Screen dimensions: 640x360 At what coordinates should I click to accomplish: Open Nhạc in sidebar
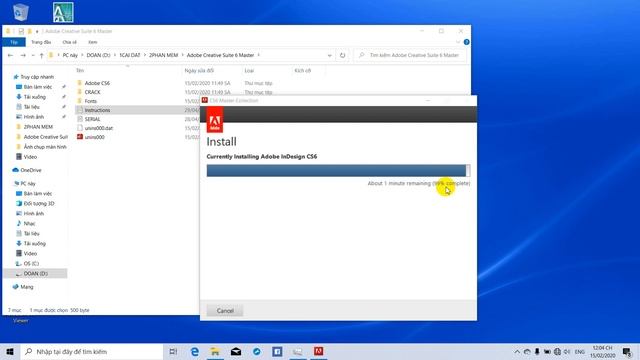[x=29, y=223]
